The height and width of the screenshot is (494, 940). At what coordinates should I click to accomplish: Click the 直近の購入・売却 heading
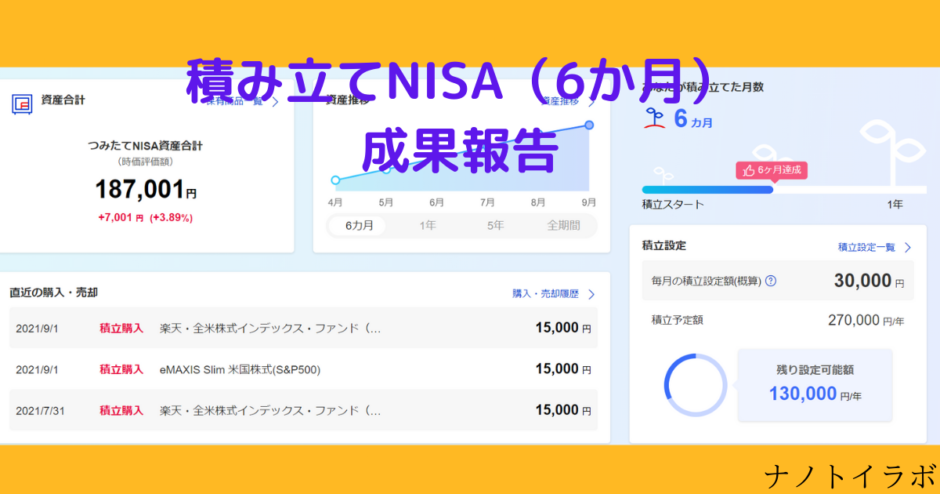coord(53,293)
